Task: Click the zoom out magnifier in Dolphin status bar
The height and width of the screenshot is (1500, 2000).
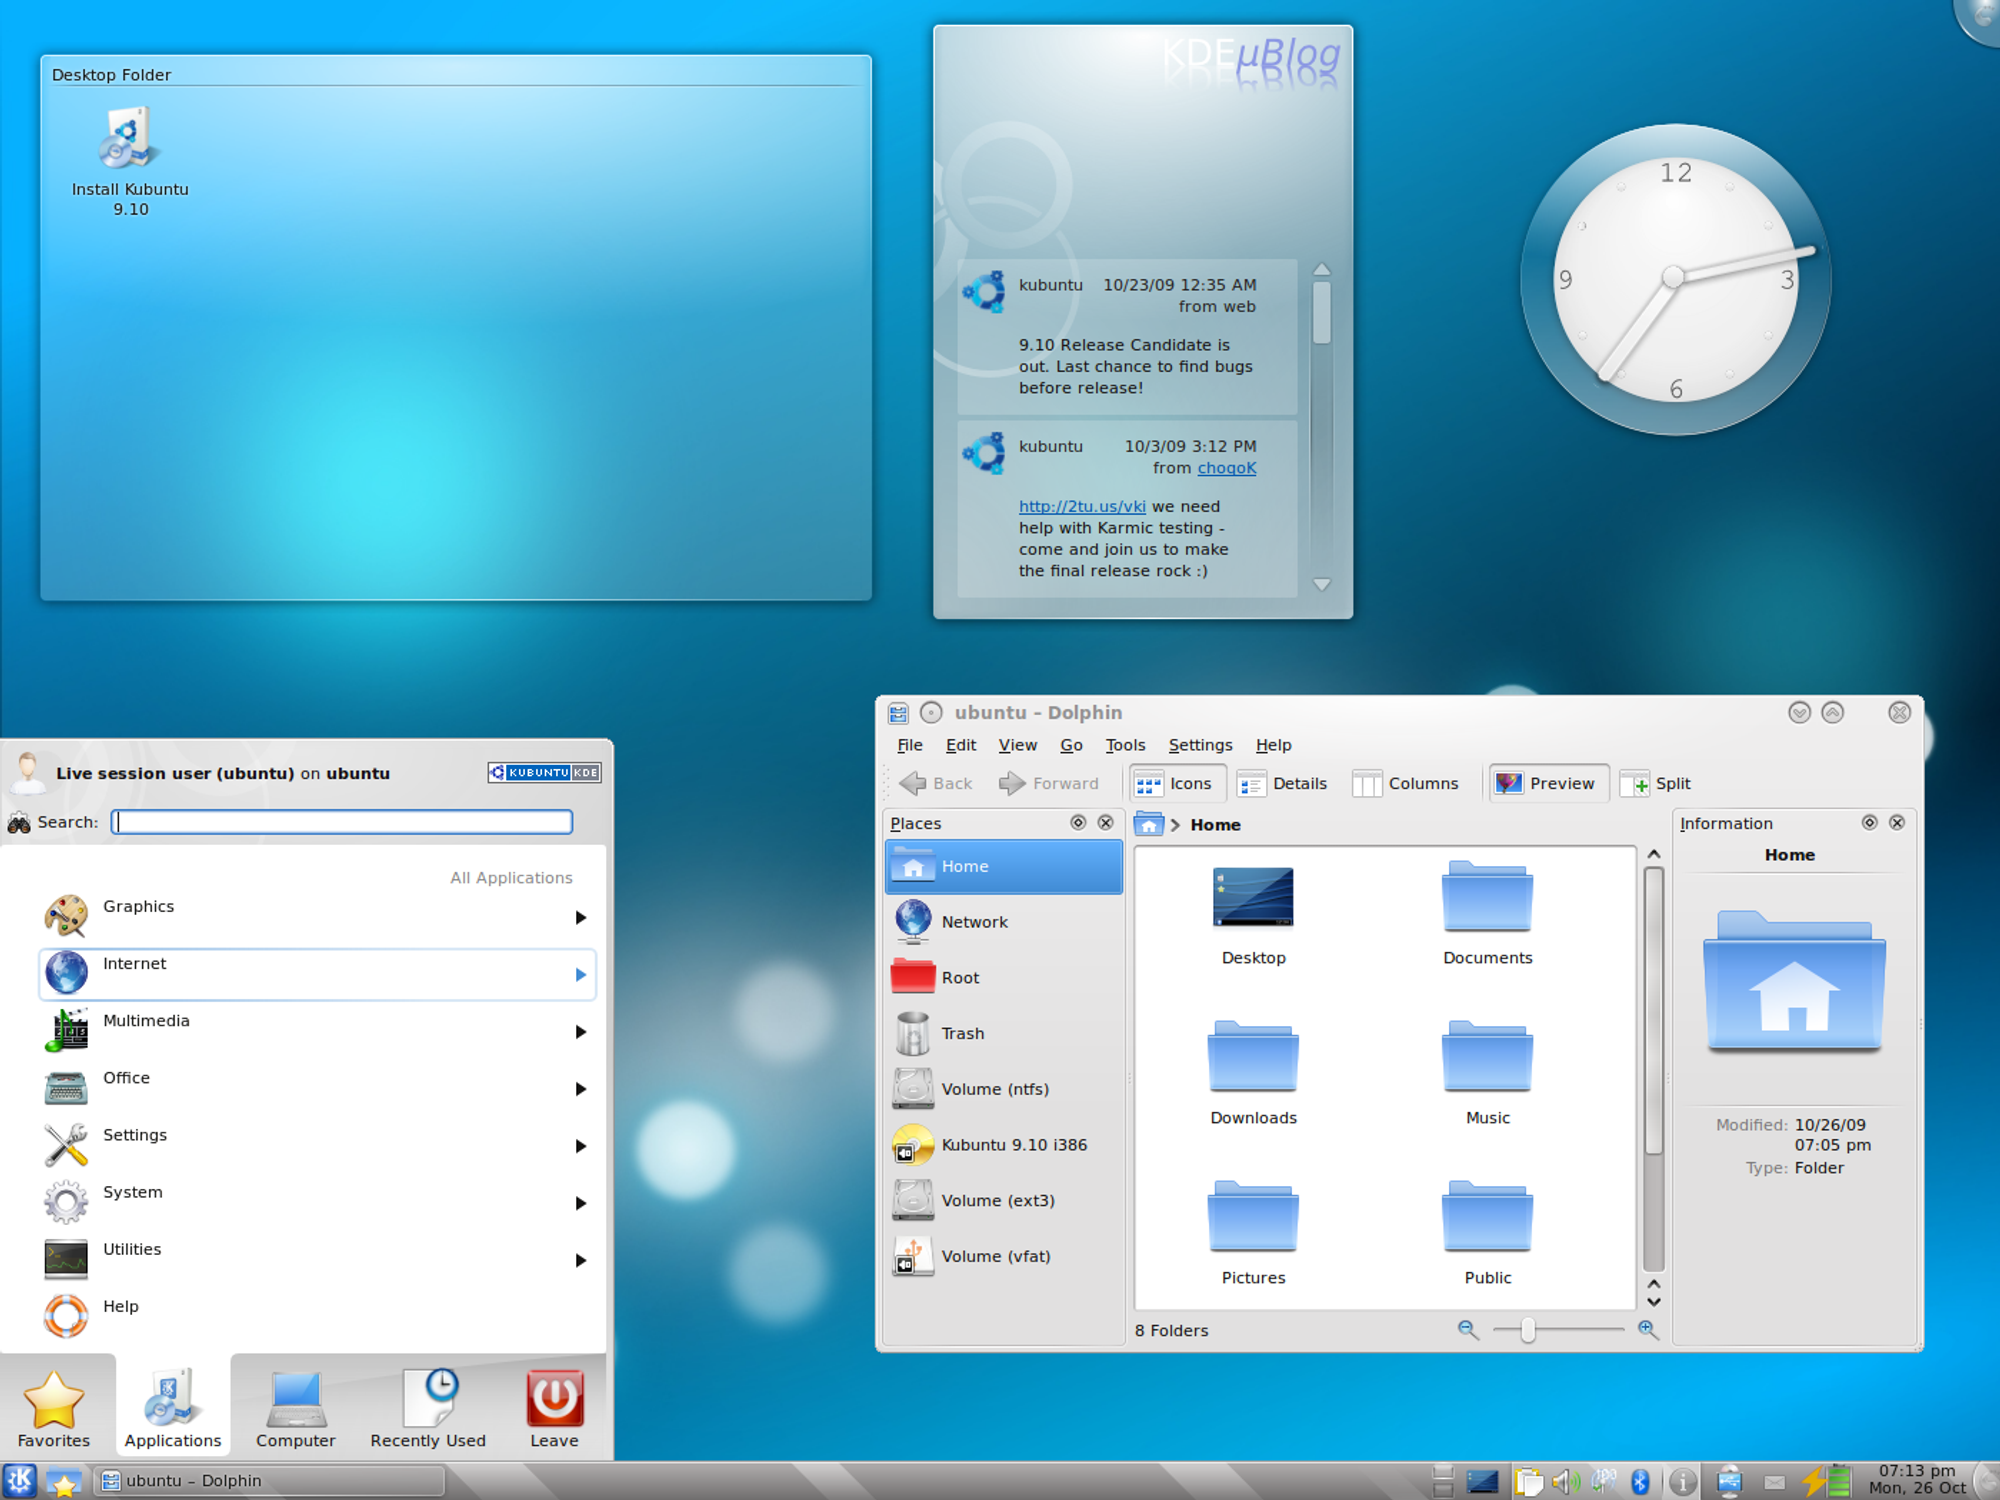Action: point(1467,1330)
